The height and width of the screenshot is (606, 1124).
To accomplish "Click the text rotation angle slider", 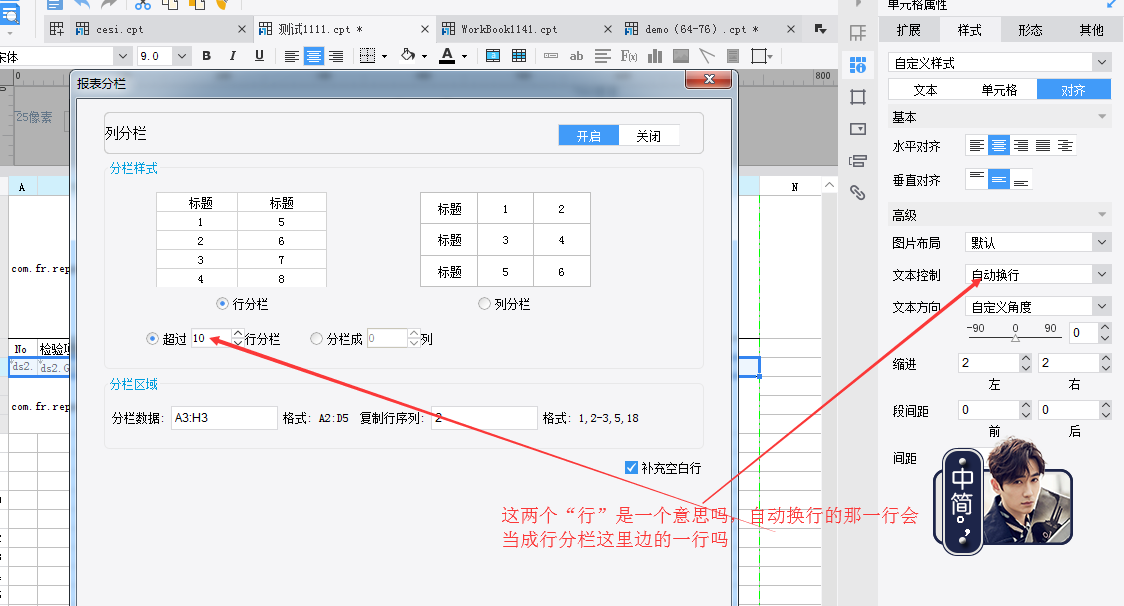I will 1015,338.
